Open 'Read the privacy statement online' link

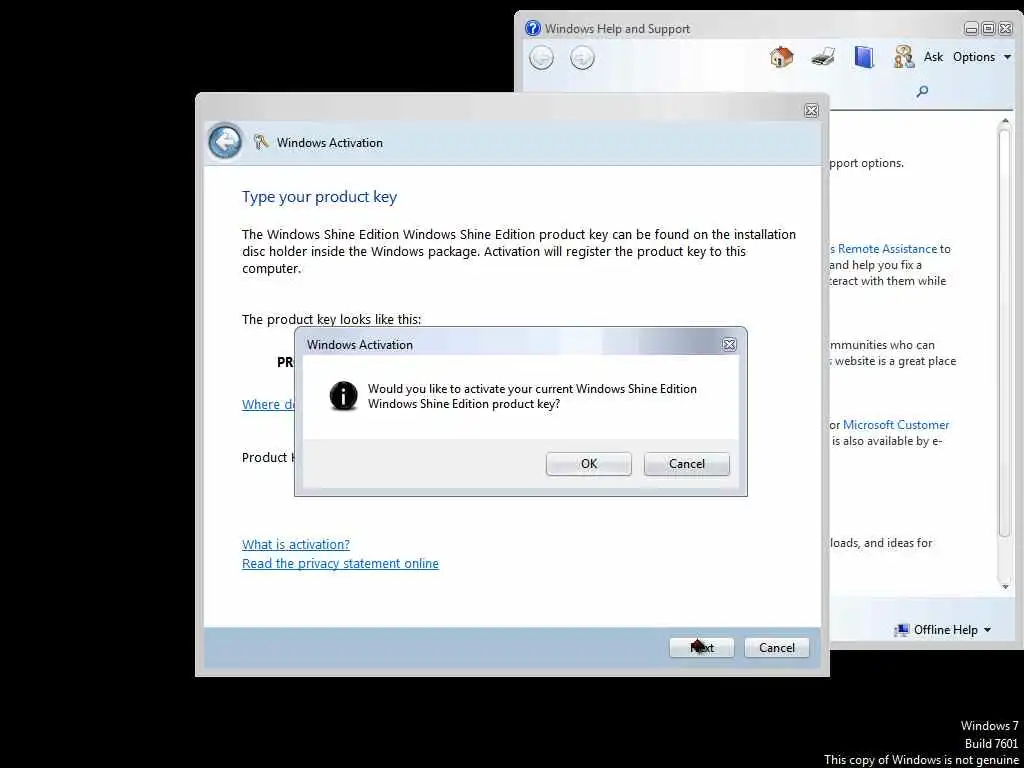tap(340, 563)
